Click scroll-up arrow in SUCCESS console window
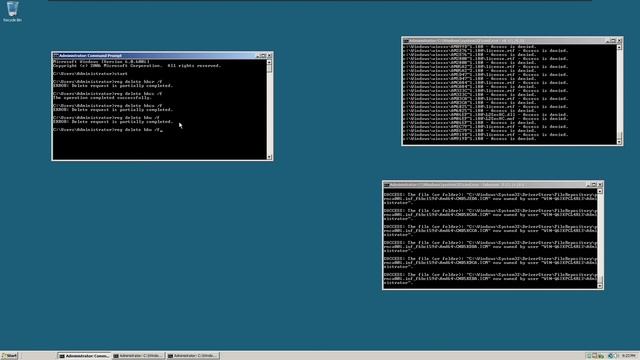The image size is (640, 360). click(x=600, y=191)
